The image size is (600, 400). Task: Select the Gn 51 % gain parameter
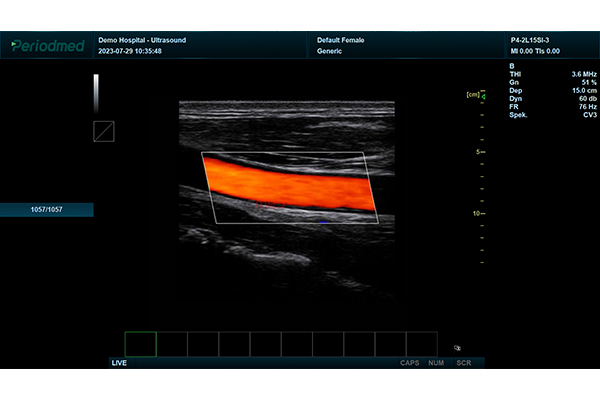tap(546, 82)
